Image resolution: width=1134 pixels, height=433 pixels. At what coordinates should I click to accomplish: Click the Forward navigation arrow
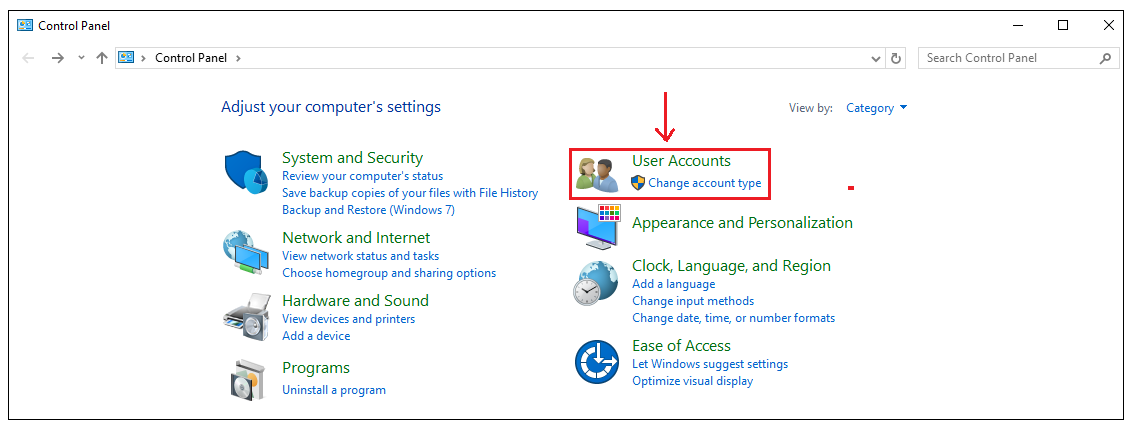(x=58, y=58)
